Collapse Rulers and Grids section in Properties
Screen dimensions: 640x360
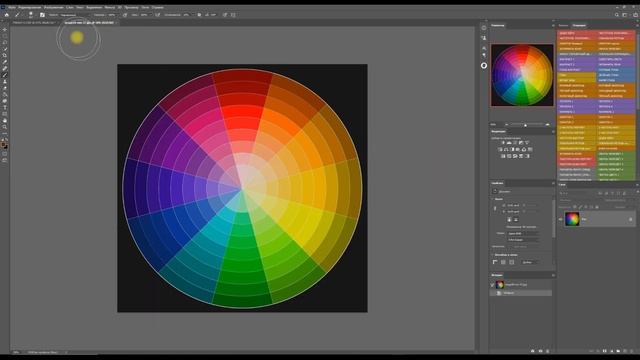tap(492, 255)
